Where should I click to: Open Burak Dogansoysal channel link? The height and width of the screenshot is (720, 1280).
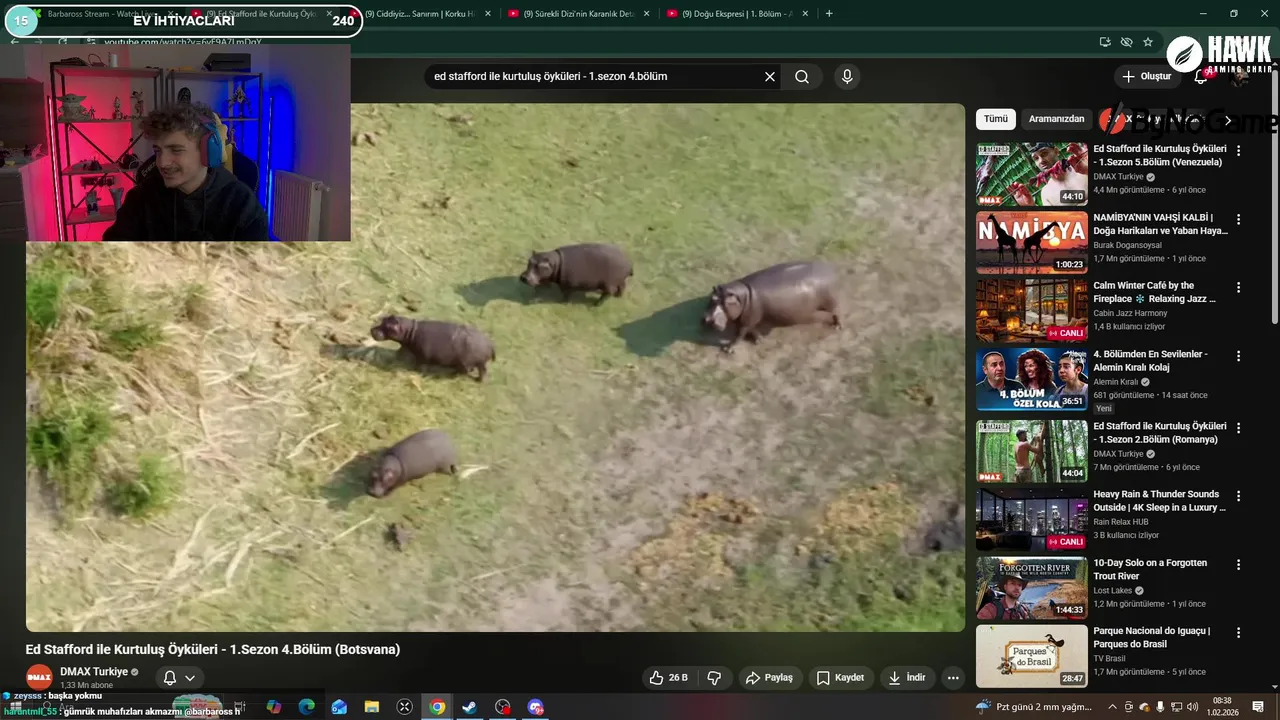point(1127,245)
